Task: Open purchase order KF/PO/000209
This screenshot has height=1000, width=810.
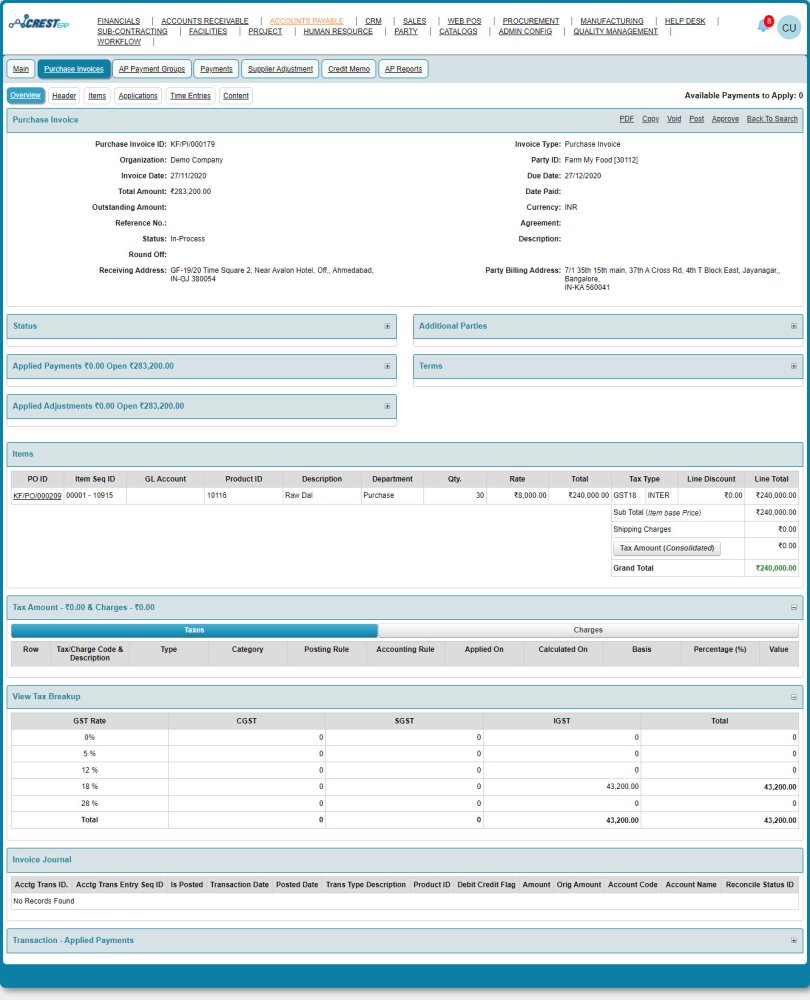Action: (38, 495)
